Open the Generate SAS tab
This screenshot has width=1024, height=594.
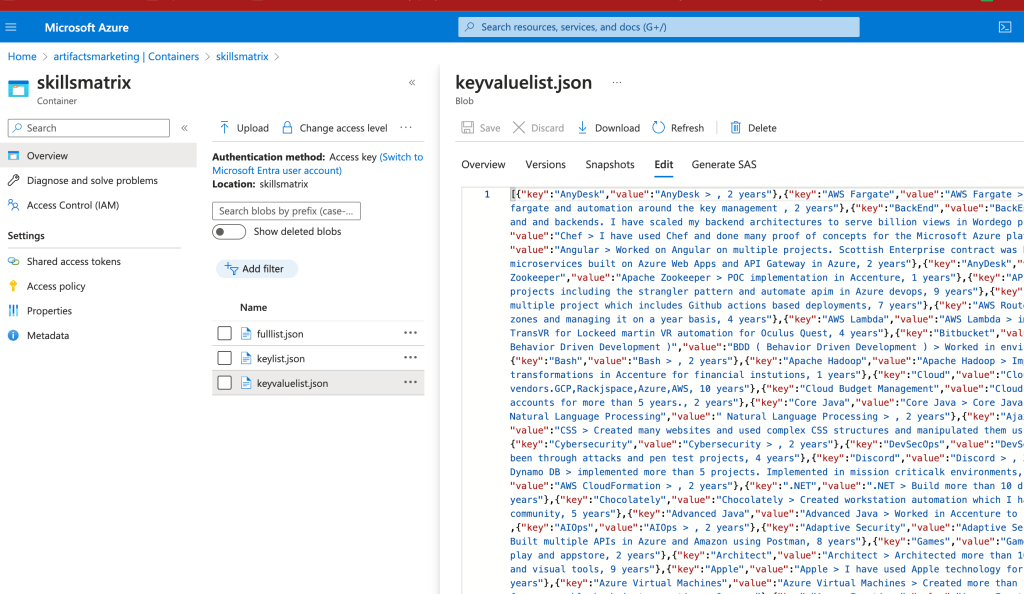point(724,164)
